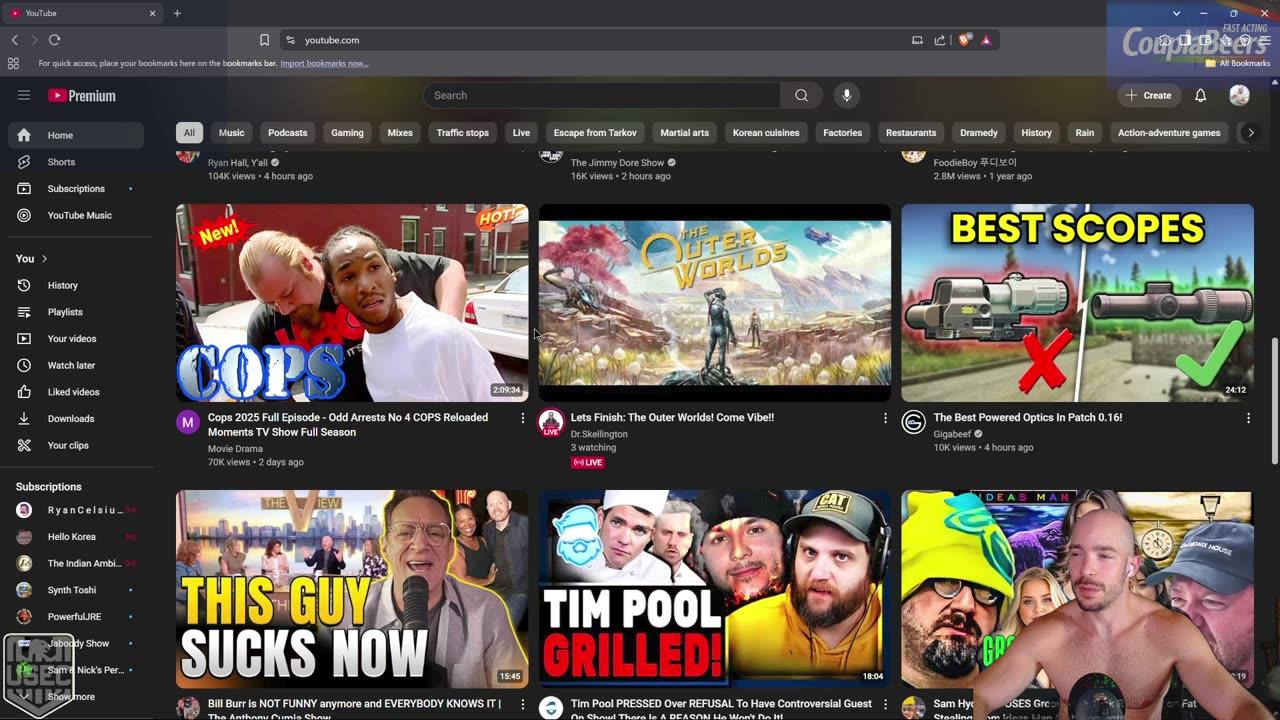This screenshot has width=1280, height=720.
Task: Open Playlists in the sidebar
Action: click(x=76, y=312)
